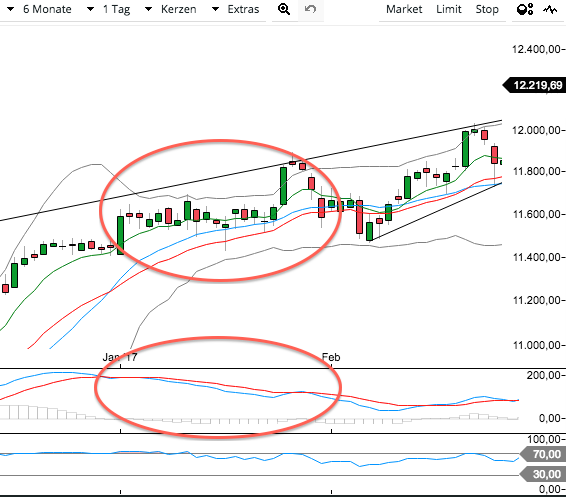Viewport: 566px width, 497px height.
Task: Click the RSI 70,00 level marker
Action: click(x=542, y=454)
